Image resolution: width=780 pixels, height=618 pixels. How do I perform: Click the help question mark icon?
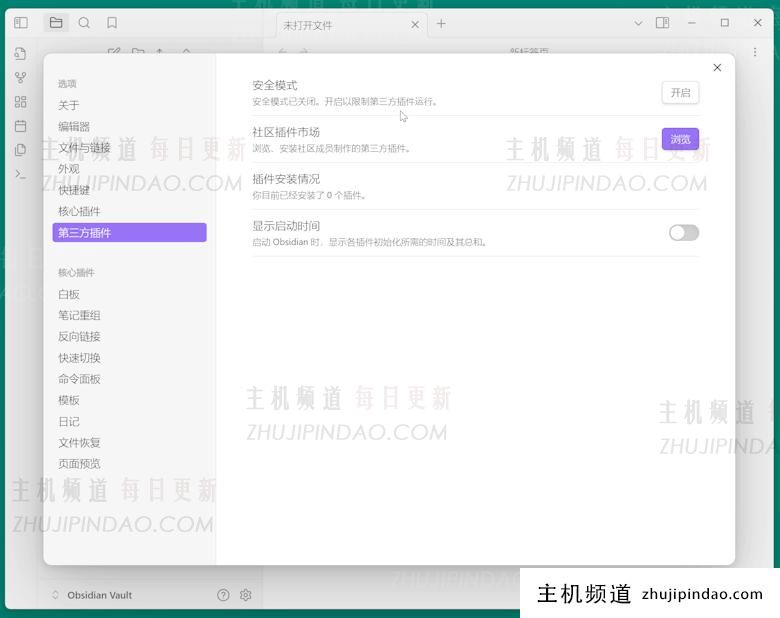[x=223, y=595]
